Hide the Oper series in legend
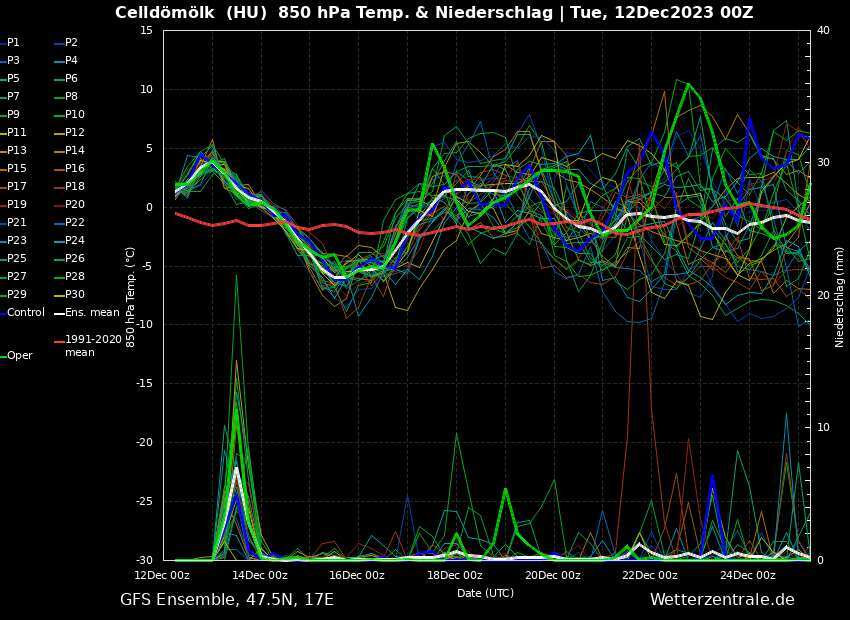Image resolution: width=850 pixels, height=620 pixels. 19,356
